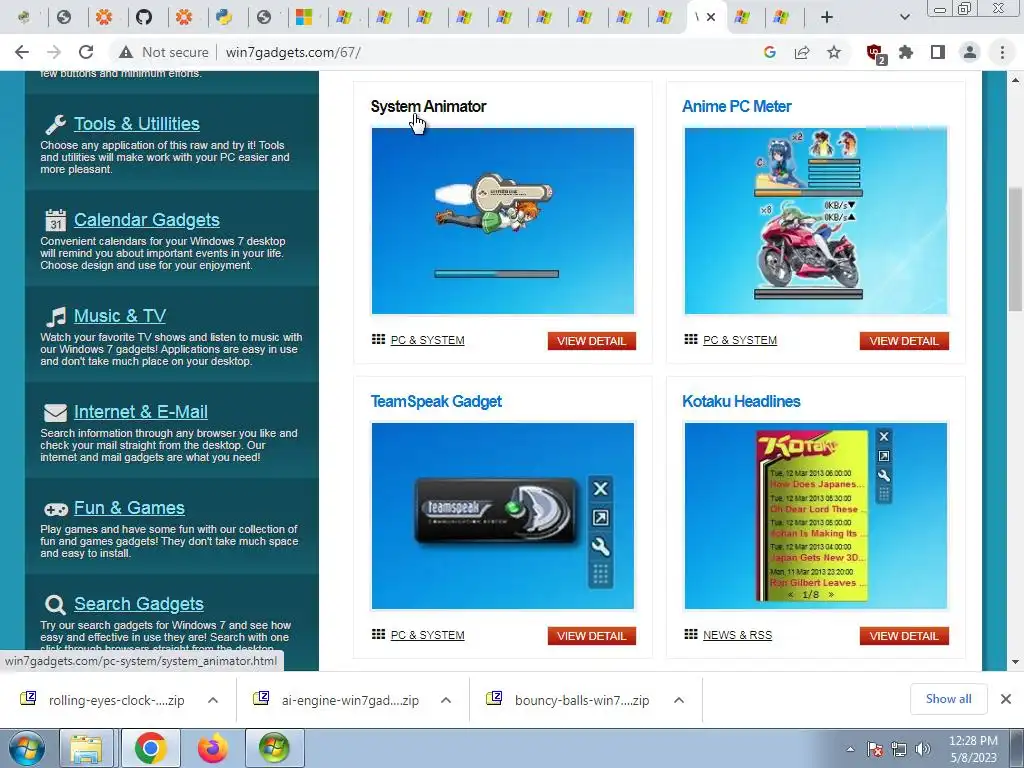The height and width of the screenshot is (768, 1024).
Task: Open PC & SYSTEM link under System Animator
Action: (x=427, y=340)
